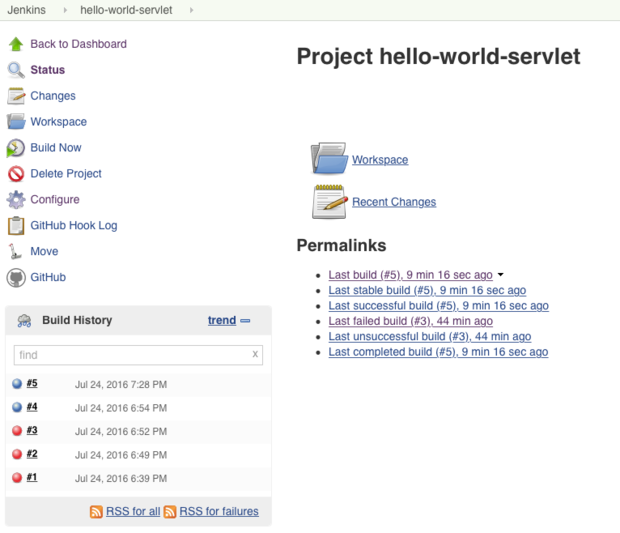Open the GitHub sidebar link
Viewport: 620px width, 533px height.
(x=48, y=277)
